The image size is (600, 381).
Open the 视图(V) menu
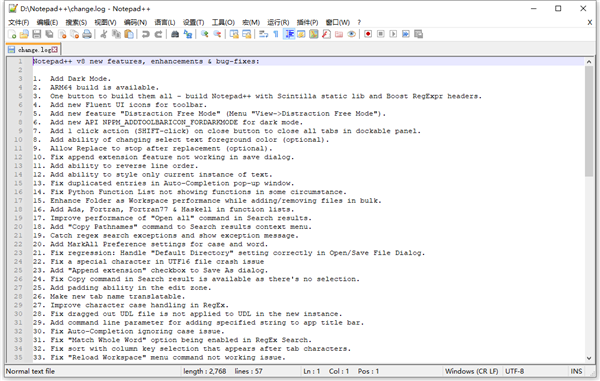coord(106,23)
